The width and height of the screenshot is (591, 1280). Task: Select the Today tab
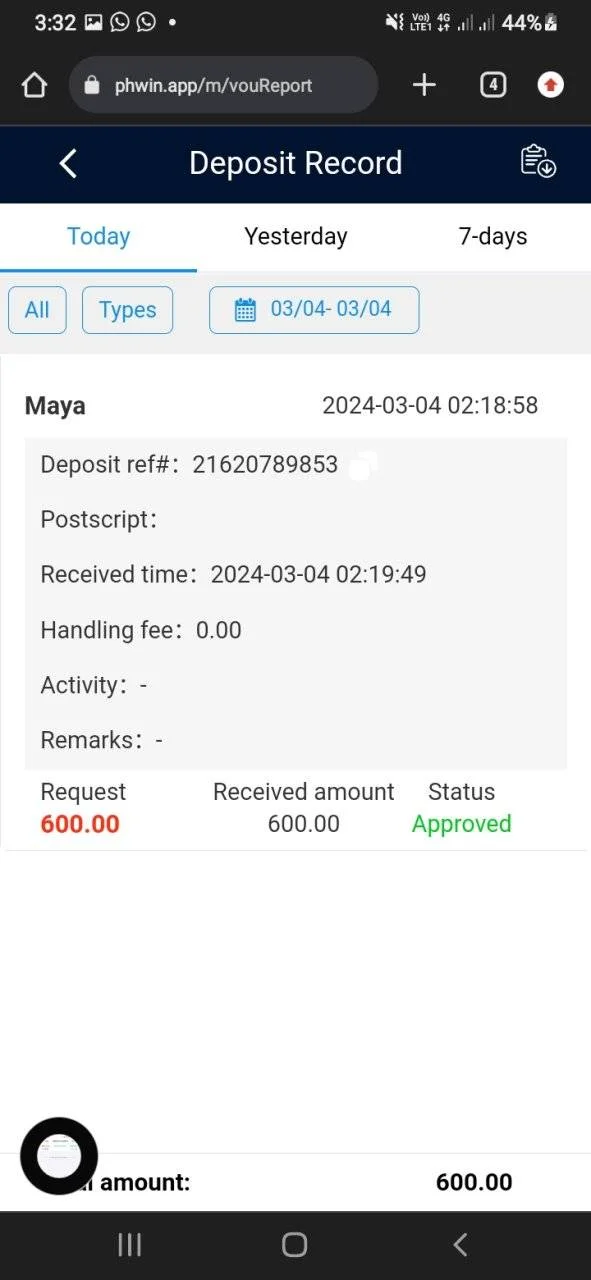click(98, 237)
